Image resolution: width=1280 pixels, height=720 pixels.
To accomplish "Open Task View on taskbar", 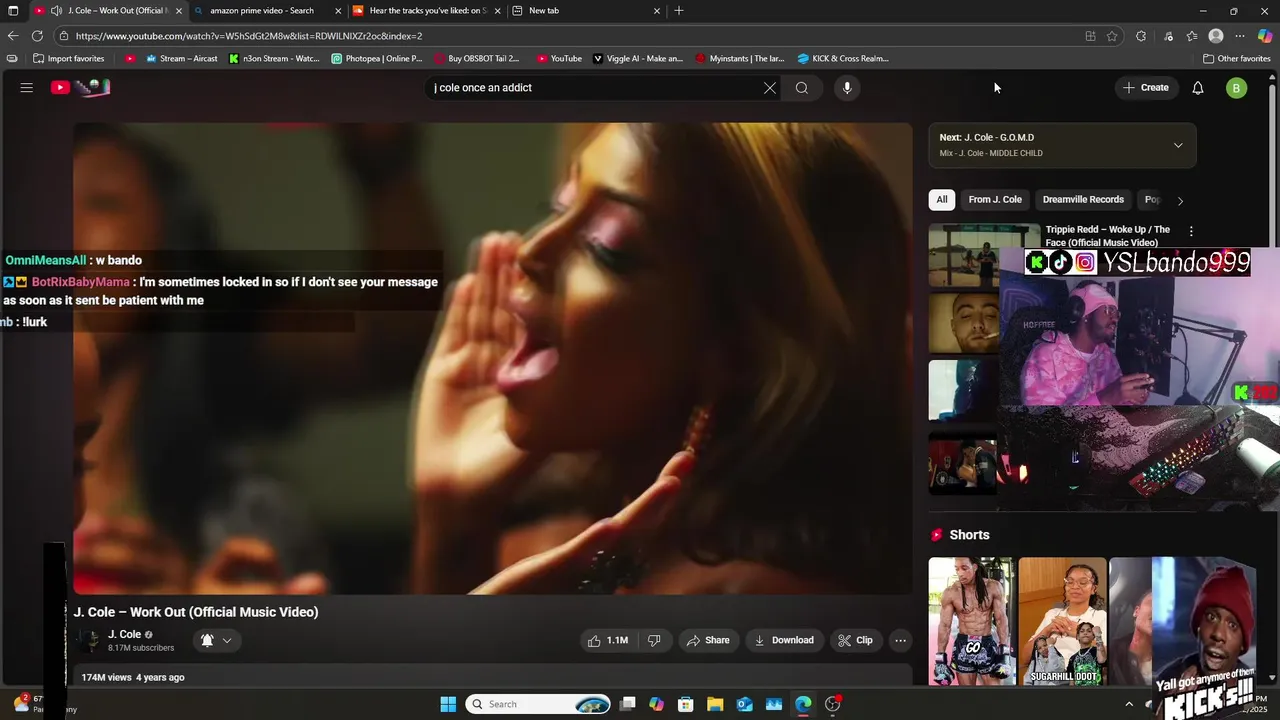I will tap(627, 704).
